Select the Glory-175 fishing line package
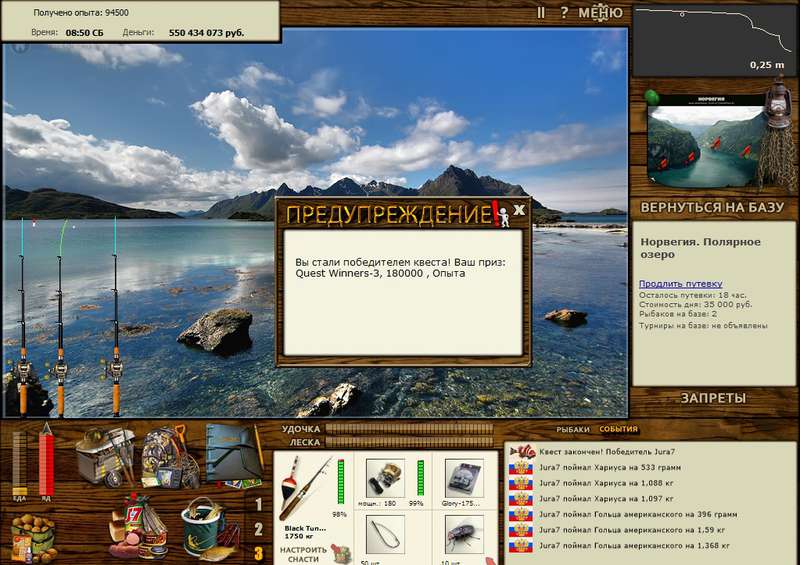Image resolution: width=800 pixels, height=565 pixels. [464, 478]
